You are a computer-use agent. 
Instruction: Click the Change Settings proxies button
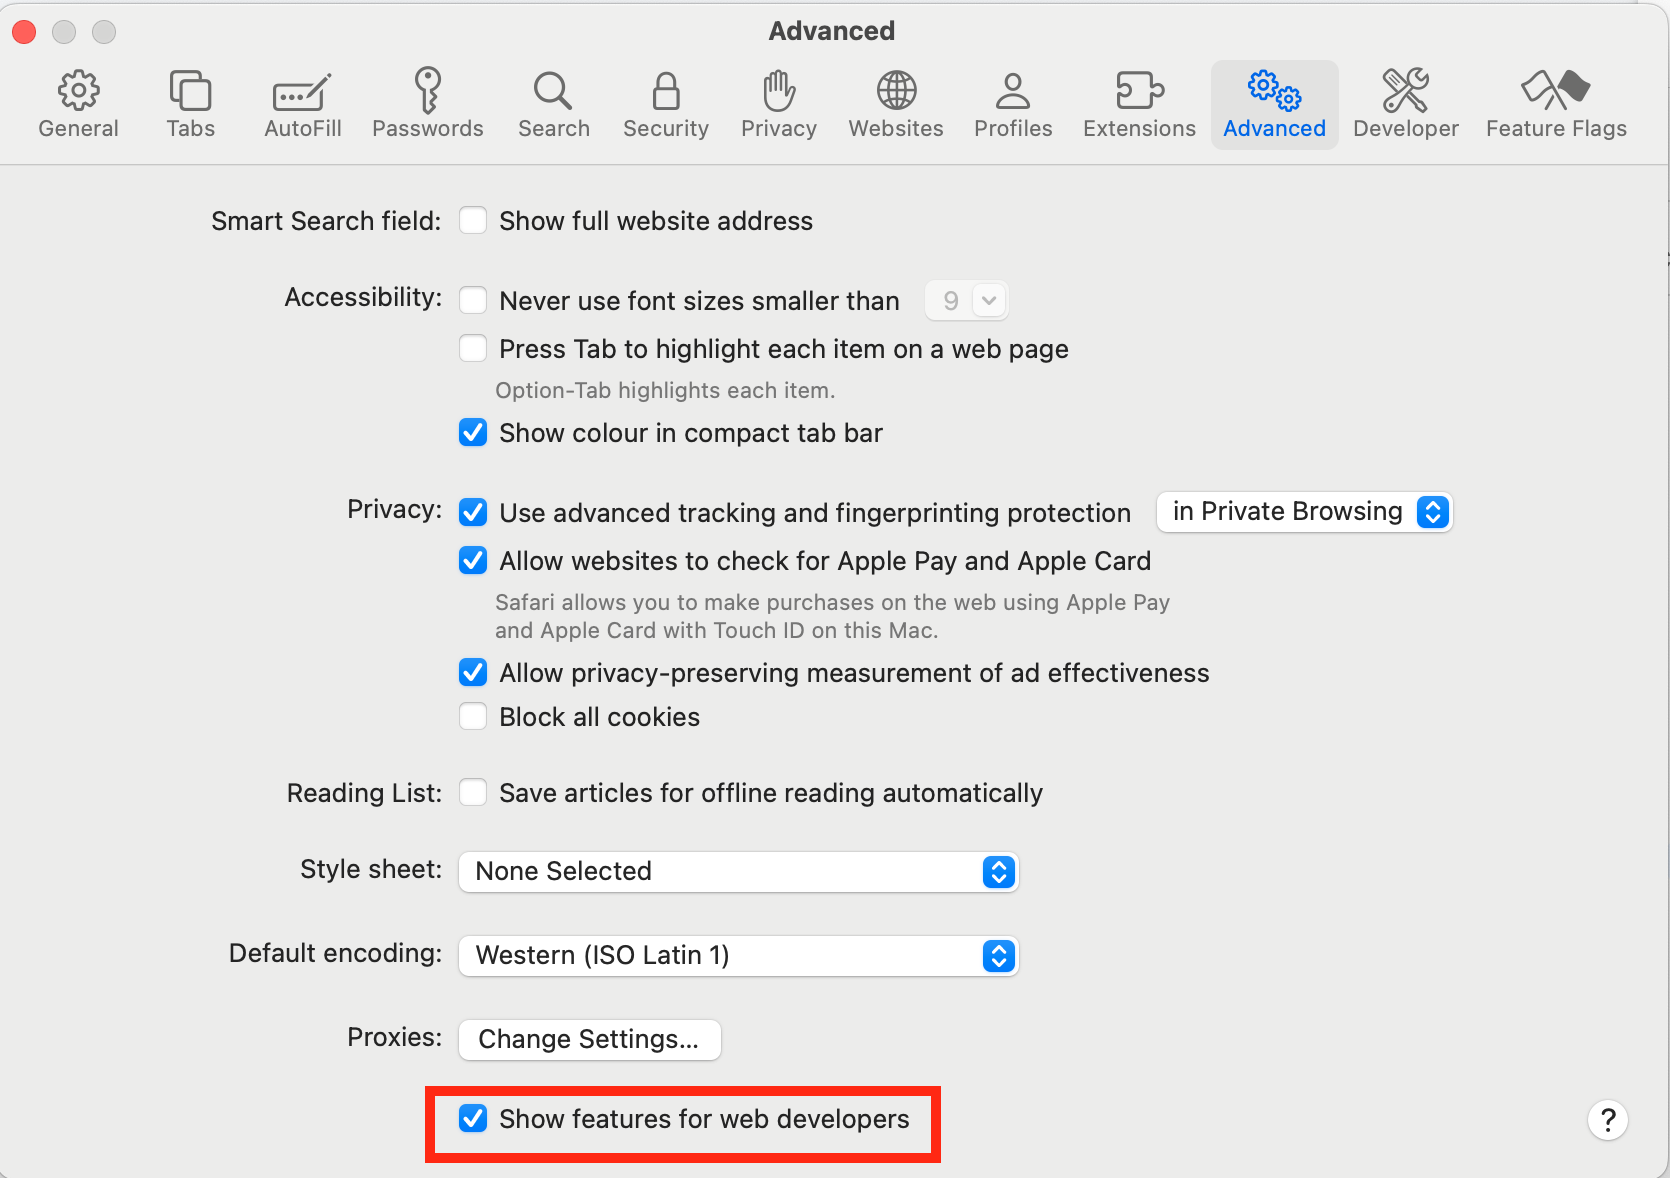pos(589,1039)
